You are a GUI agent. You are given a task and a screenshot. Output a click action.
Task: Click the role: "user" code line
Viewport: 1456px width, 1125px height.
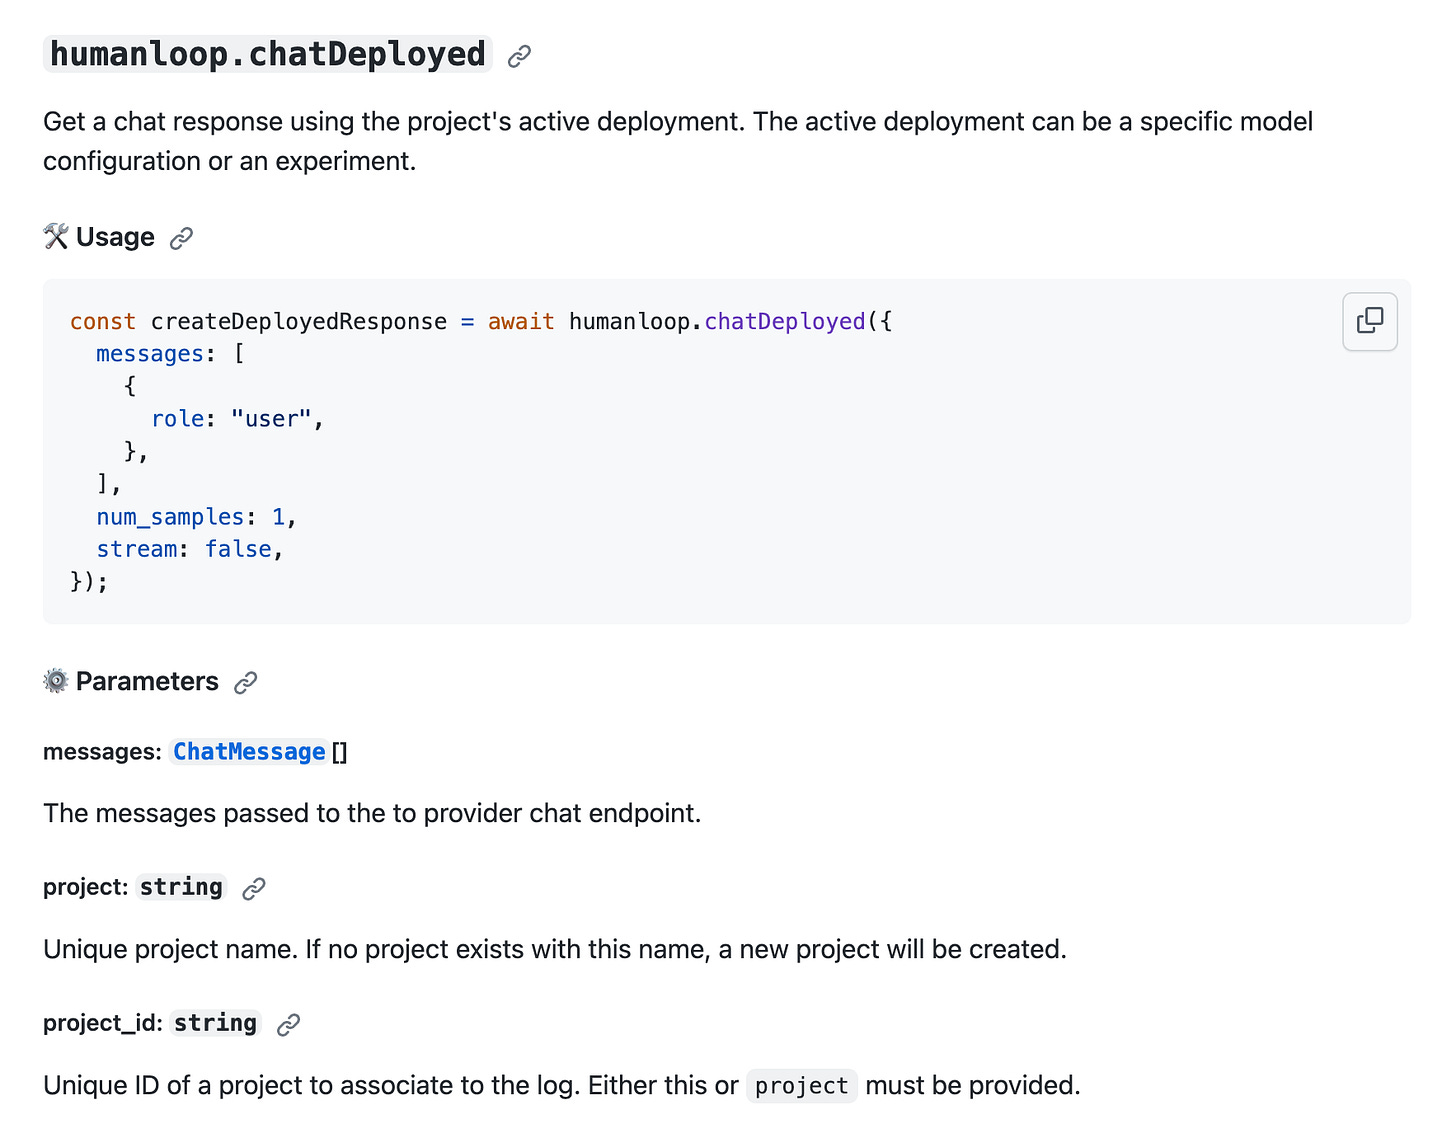(238, 419)
